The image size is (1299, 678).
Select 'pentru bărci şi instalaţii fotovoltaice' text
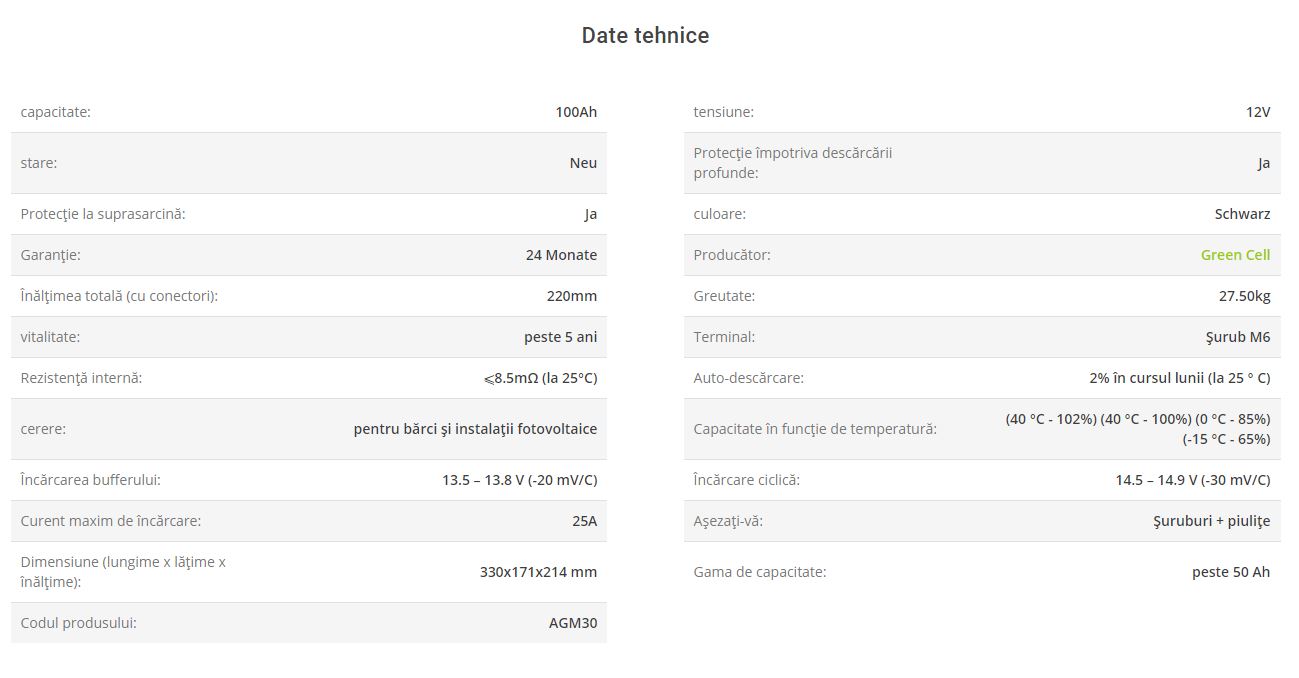pos(475,429)
